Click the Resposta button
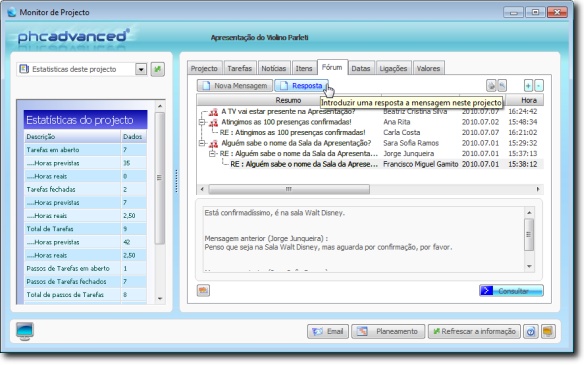584x365 pixels. click(x=301, y=86)
